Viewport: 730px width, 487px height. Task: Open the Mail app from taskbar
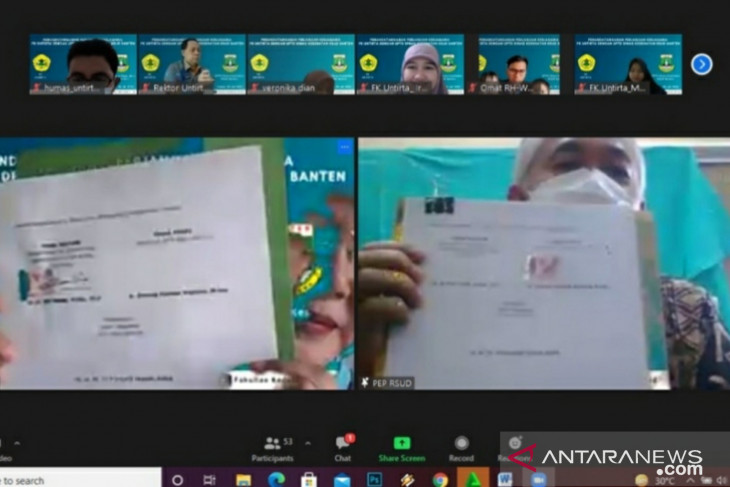342,479
